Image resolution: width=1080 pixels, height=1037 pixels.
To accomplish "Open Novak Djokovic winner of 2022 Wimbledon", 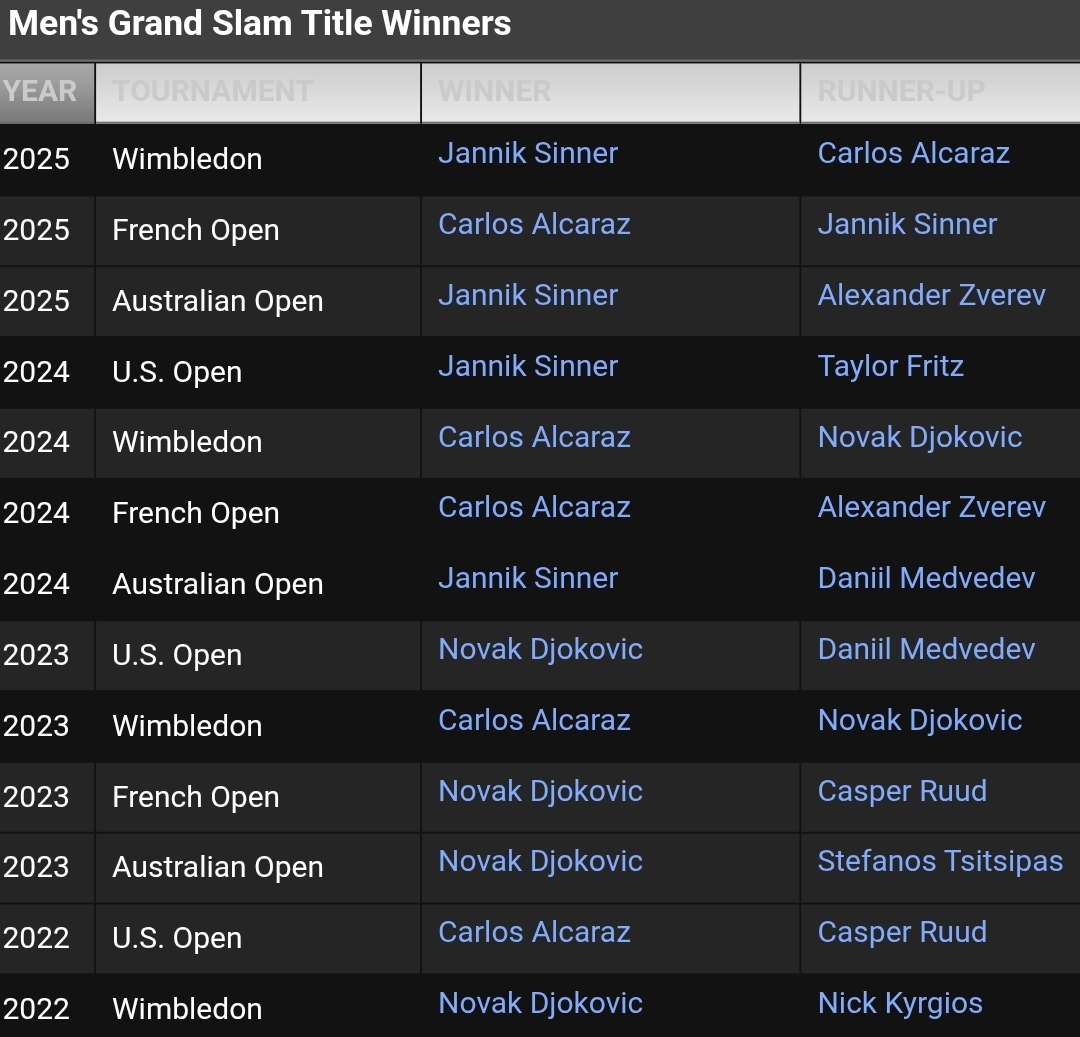I will 540,1003.
